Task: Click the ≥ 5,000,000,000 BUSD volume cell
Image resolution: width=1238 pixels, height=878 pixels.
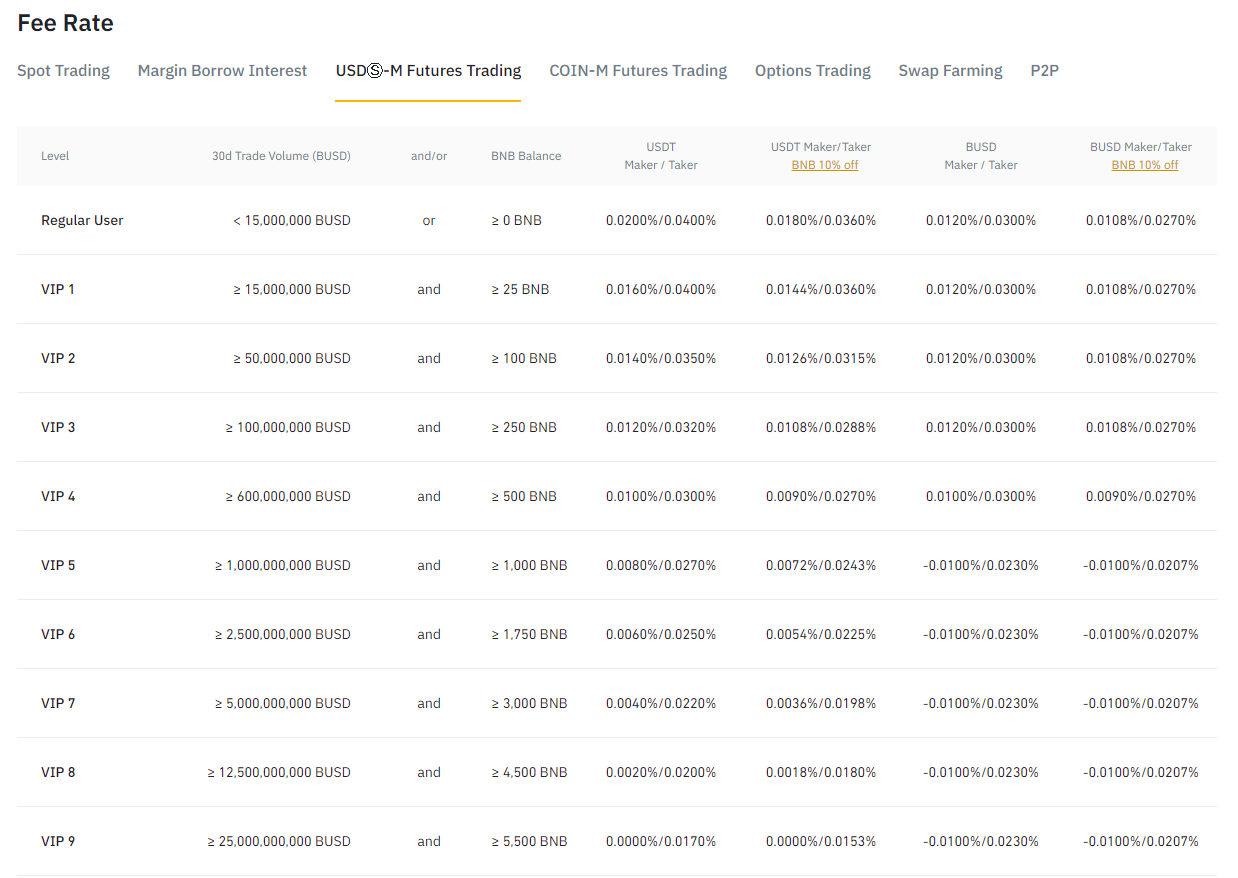Action: [283, 703]
